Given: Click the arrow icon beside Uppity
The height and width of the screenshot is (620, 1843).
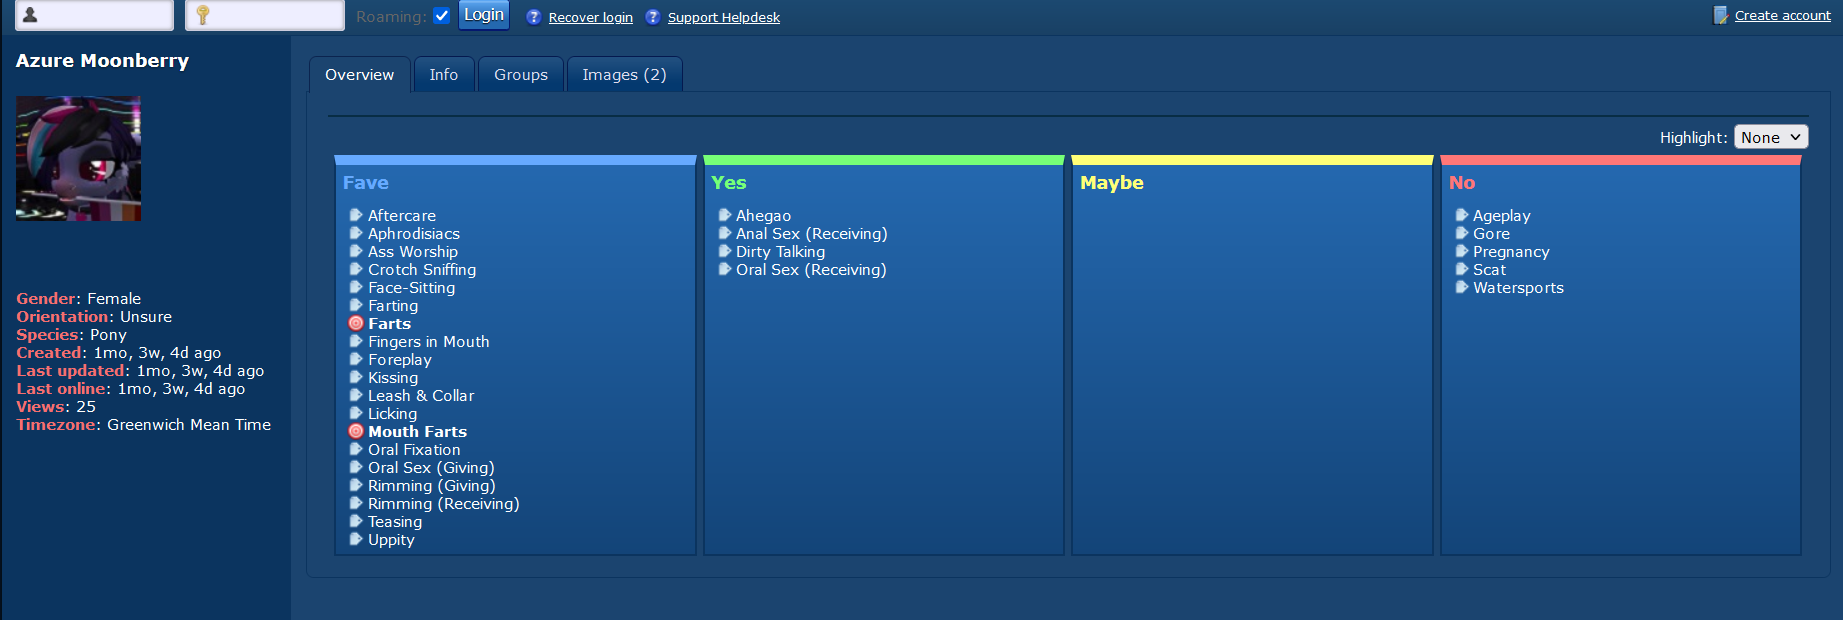Looking at the screenshot, I should 356,539.
